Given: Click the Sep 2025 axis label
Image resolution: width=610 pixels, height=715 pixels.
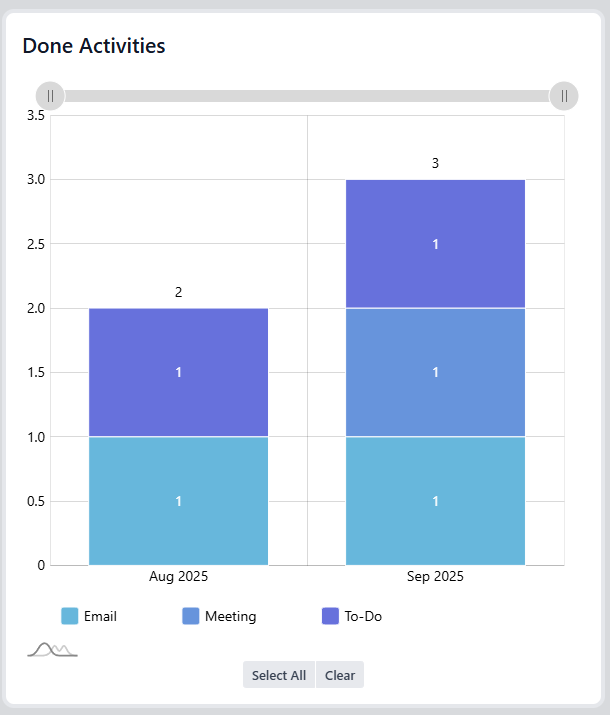Looking at the screenshot, I should coord(435,577).
